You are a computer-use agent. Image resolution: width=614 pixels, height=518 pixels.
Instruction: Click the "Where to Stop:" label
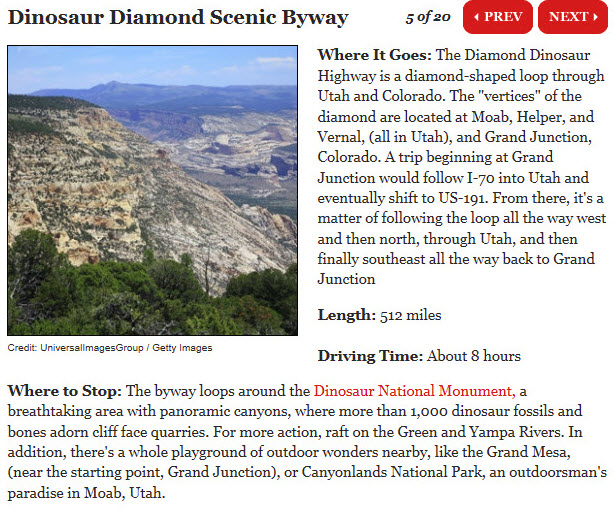(x=64, y=391)
